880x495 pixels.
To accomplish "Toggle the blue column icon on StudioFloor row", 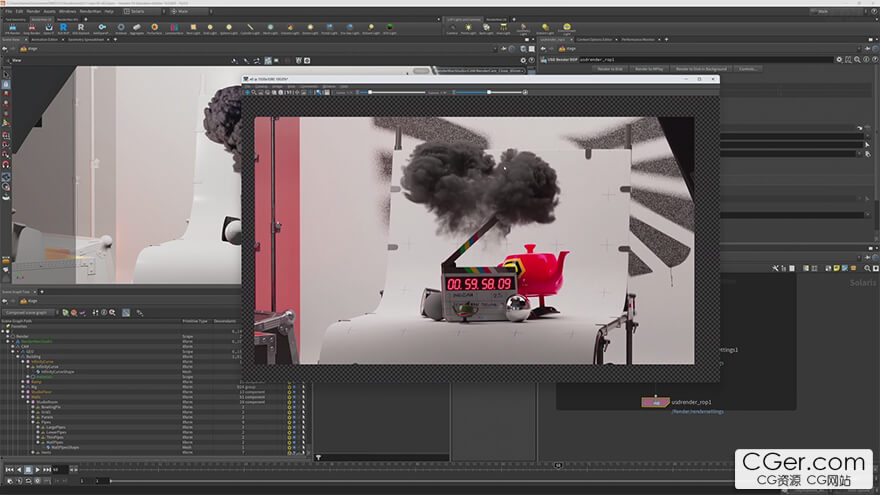I will point(294,392).
